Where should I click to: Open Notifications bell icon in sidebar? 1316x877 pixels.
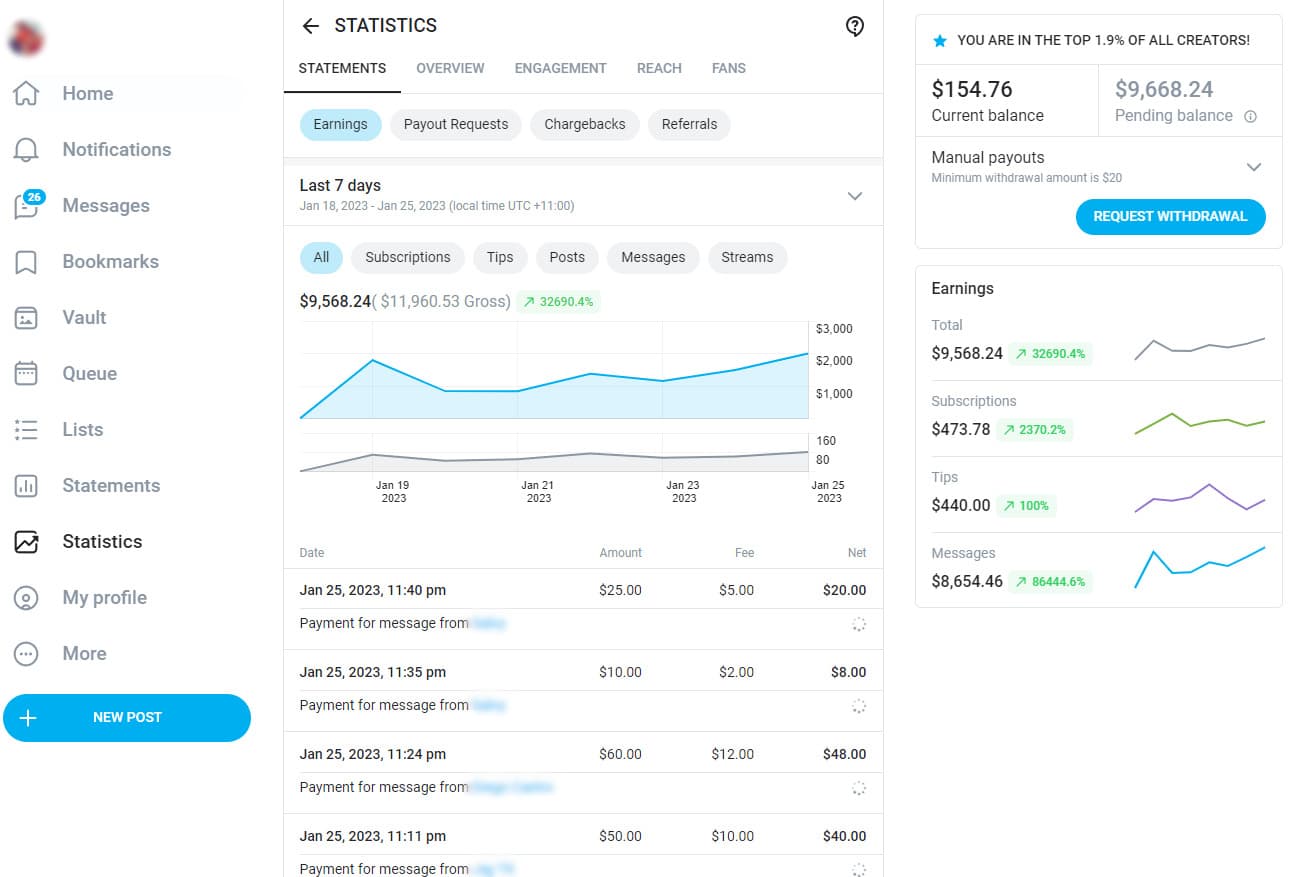pos(26,150)
